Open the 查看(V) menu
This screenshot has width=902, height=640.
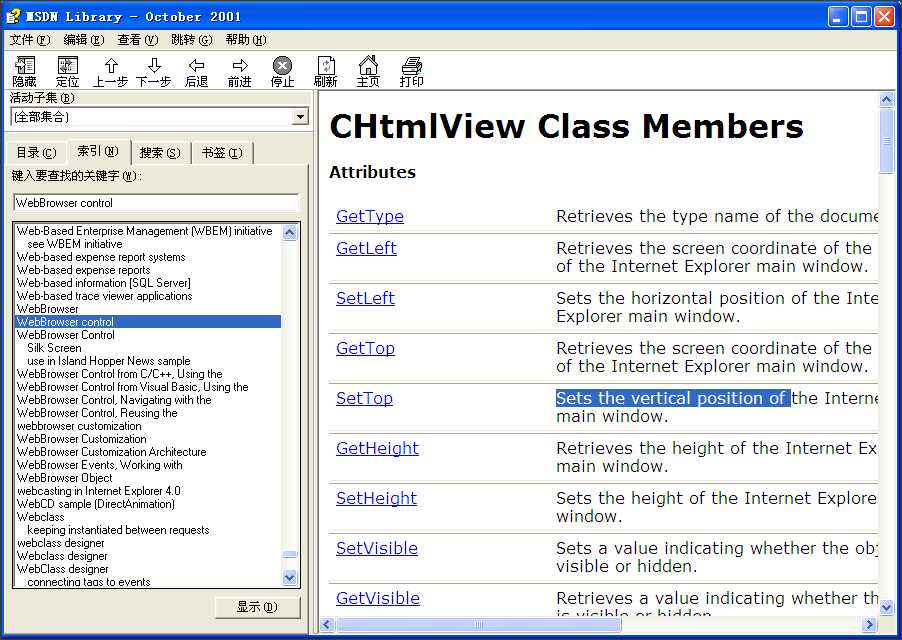(x=137, y=40)
